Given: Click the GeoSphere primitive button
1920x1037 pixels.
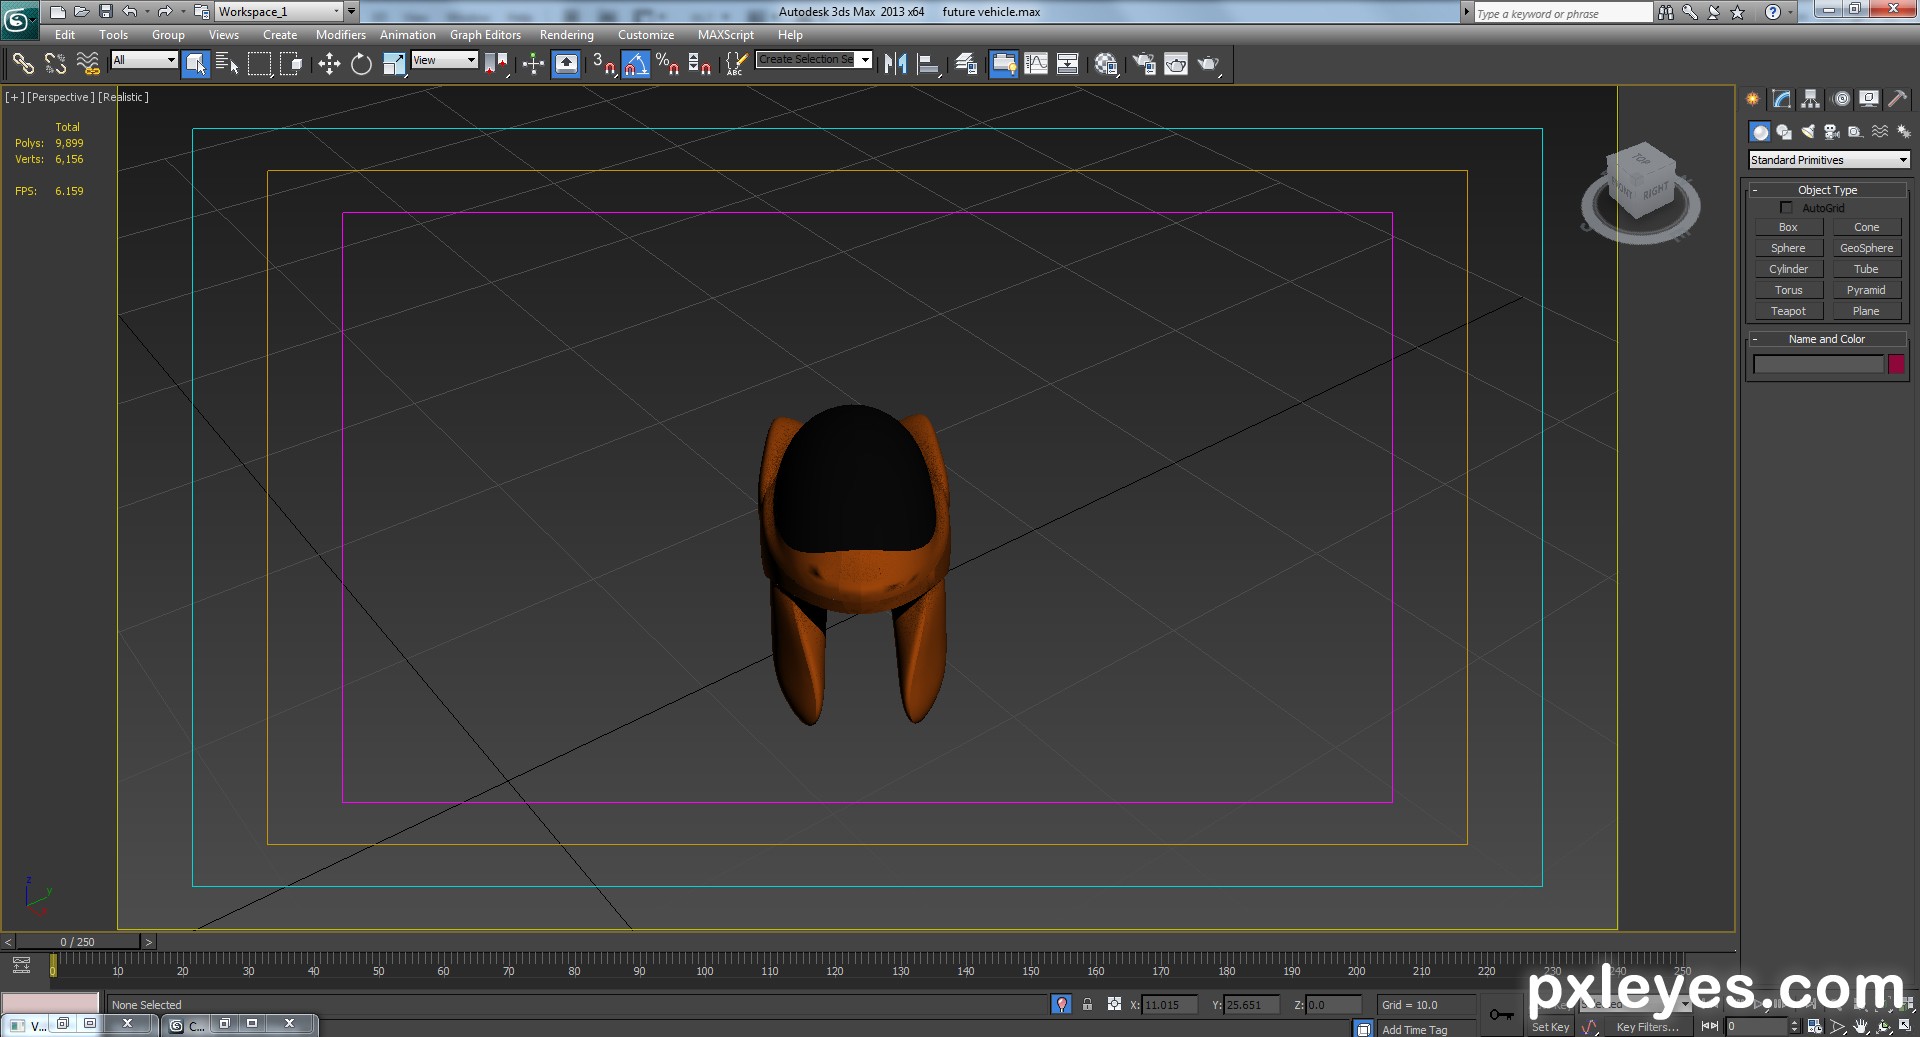Looking at the screenshot, I should tap(1866, 248).
